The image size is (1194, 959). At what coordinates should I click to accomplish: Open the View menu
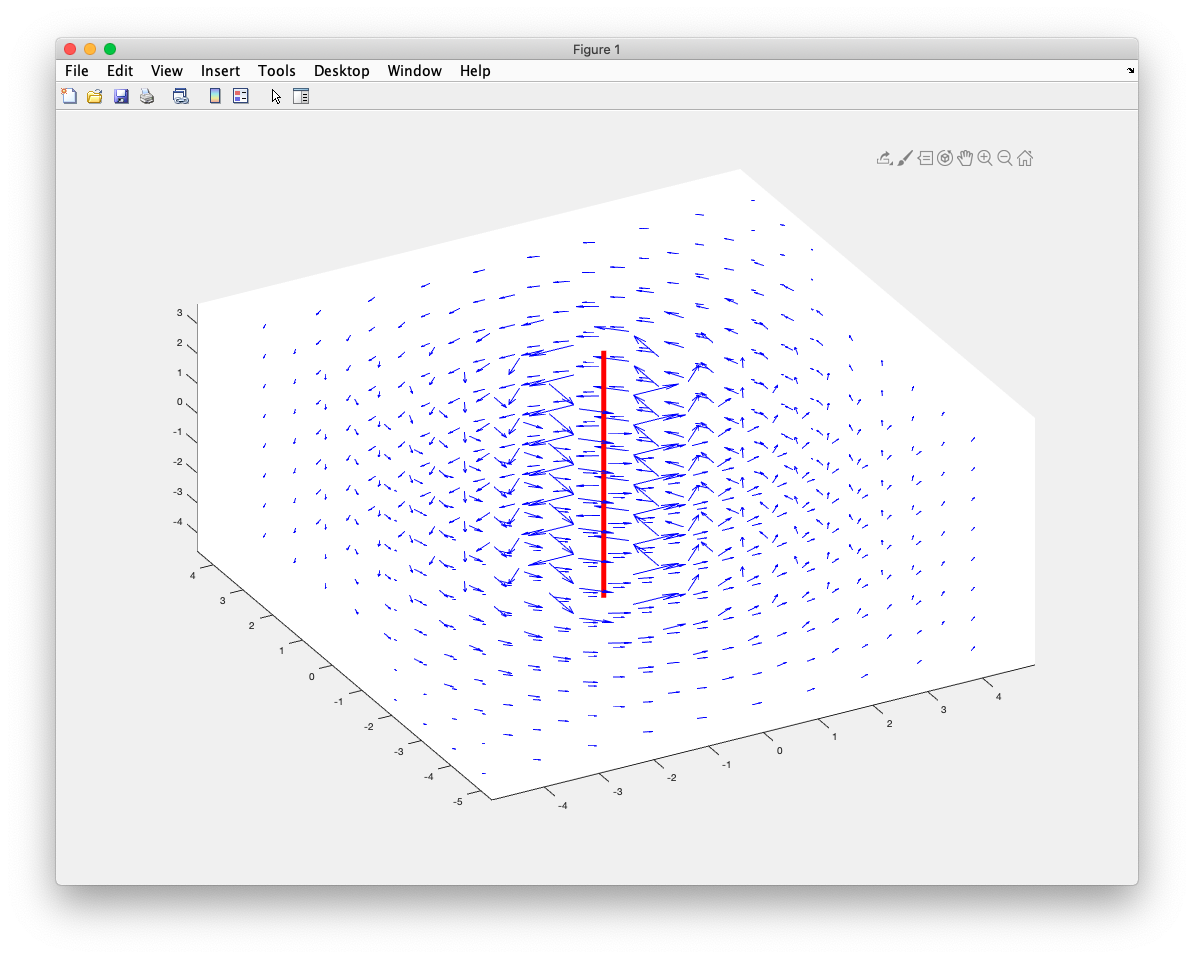pyautogui.click(x=167, y=71)
